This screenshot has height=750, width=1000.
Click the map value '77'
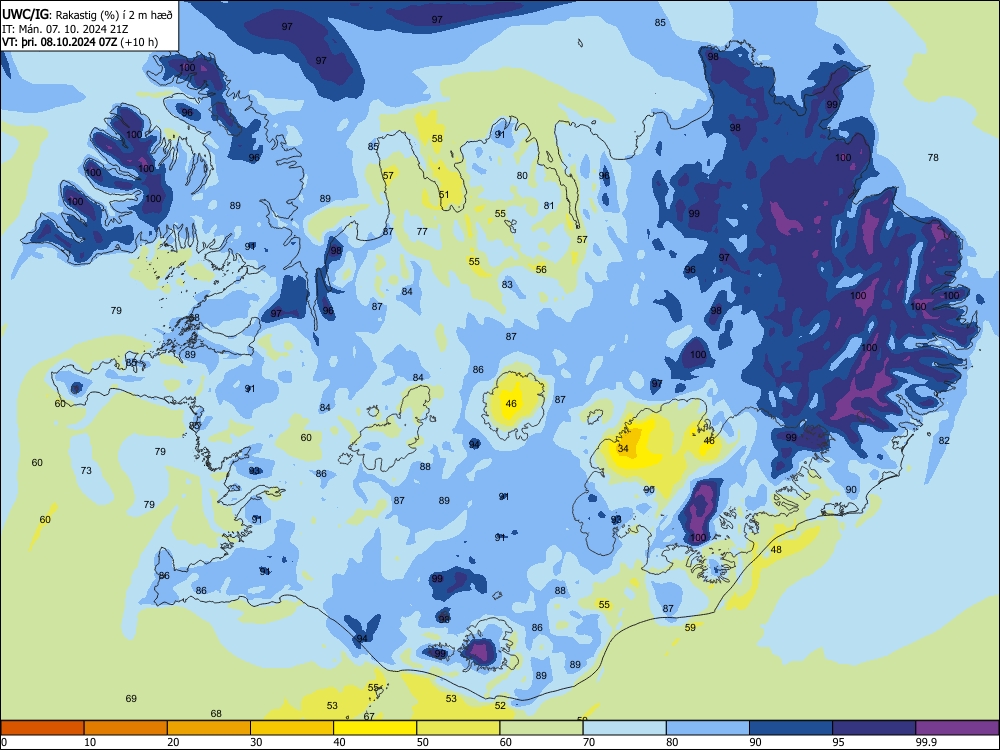422,231
